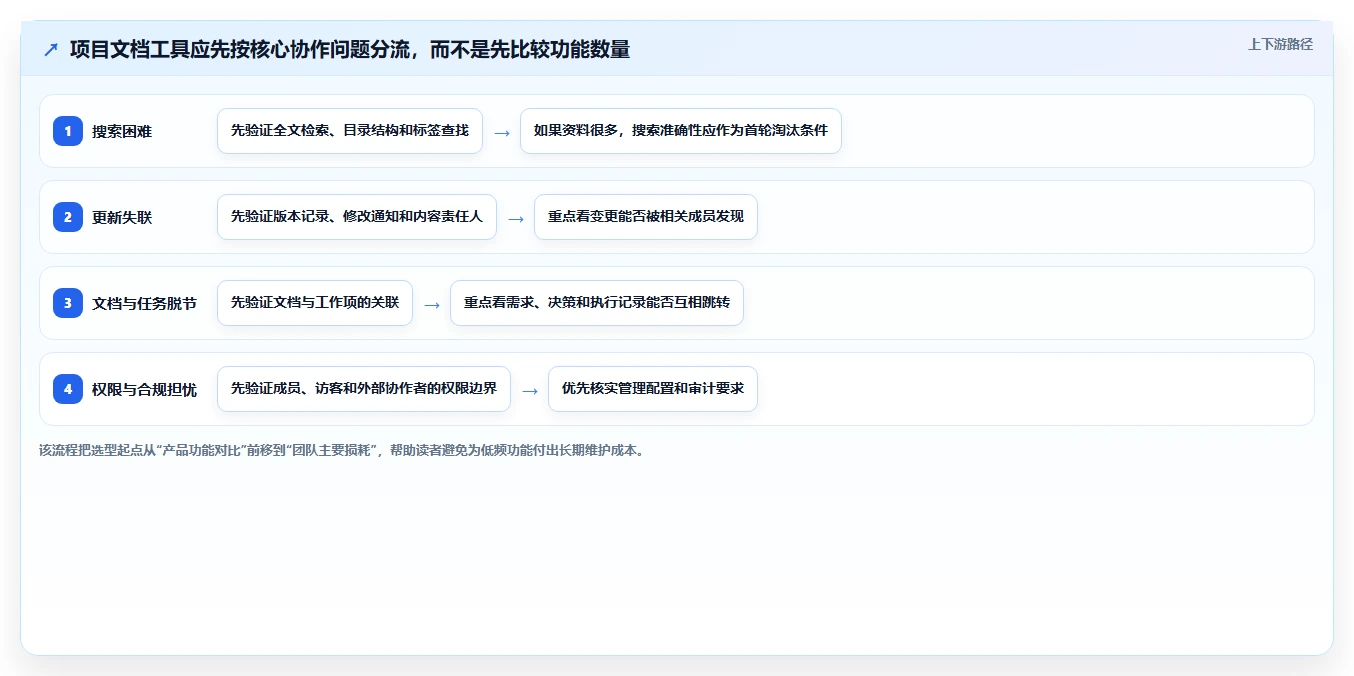Select step badge number 1
1354x676 pixels.
68,131
